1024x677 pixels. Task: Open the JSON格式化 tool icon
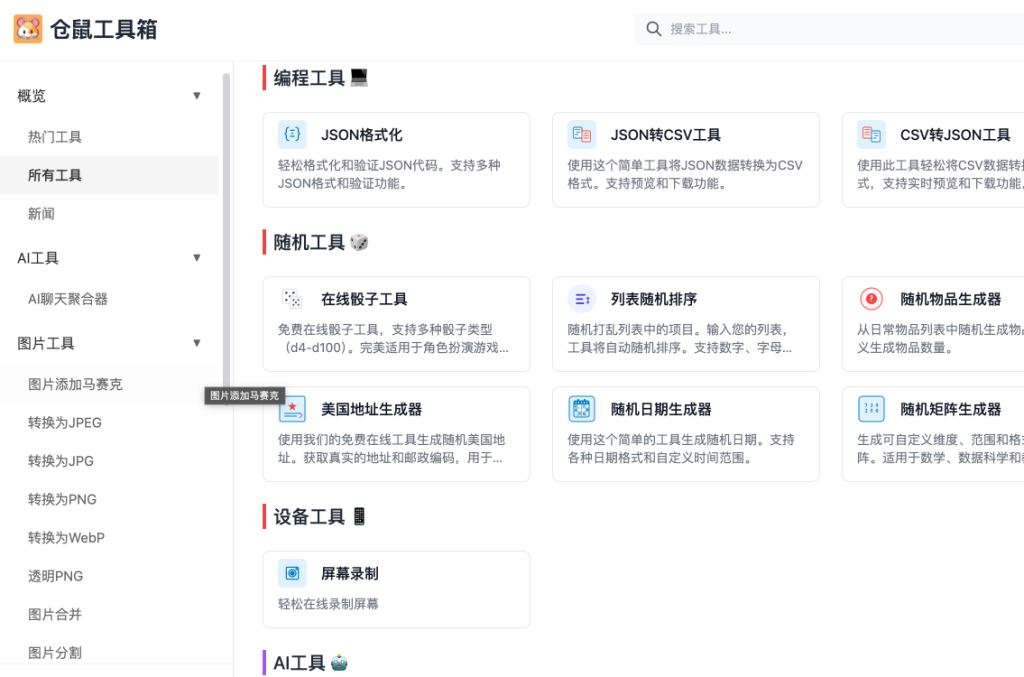[x=292, y=133]
